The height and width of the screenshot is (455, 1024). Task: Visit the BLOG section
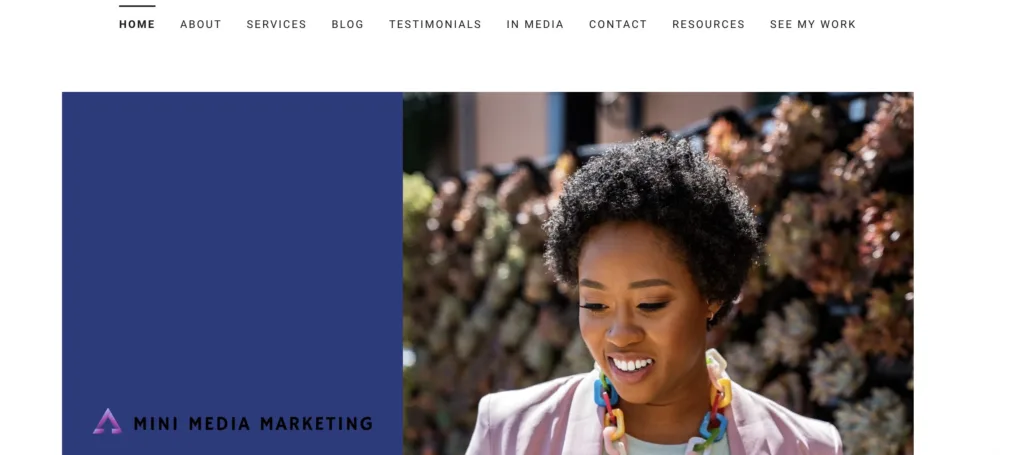[347, 24]
